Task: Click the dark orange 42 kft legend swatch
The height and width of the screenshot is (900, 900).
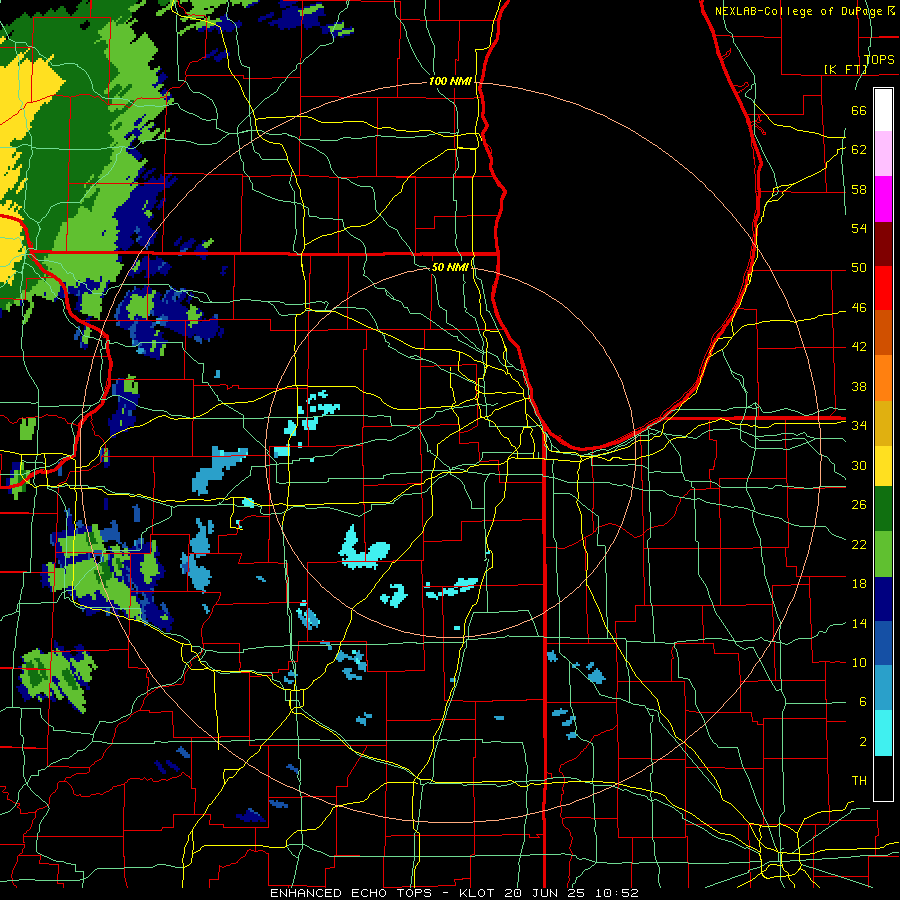Action: [x=883, y=332]
